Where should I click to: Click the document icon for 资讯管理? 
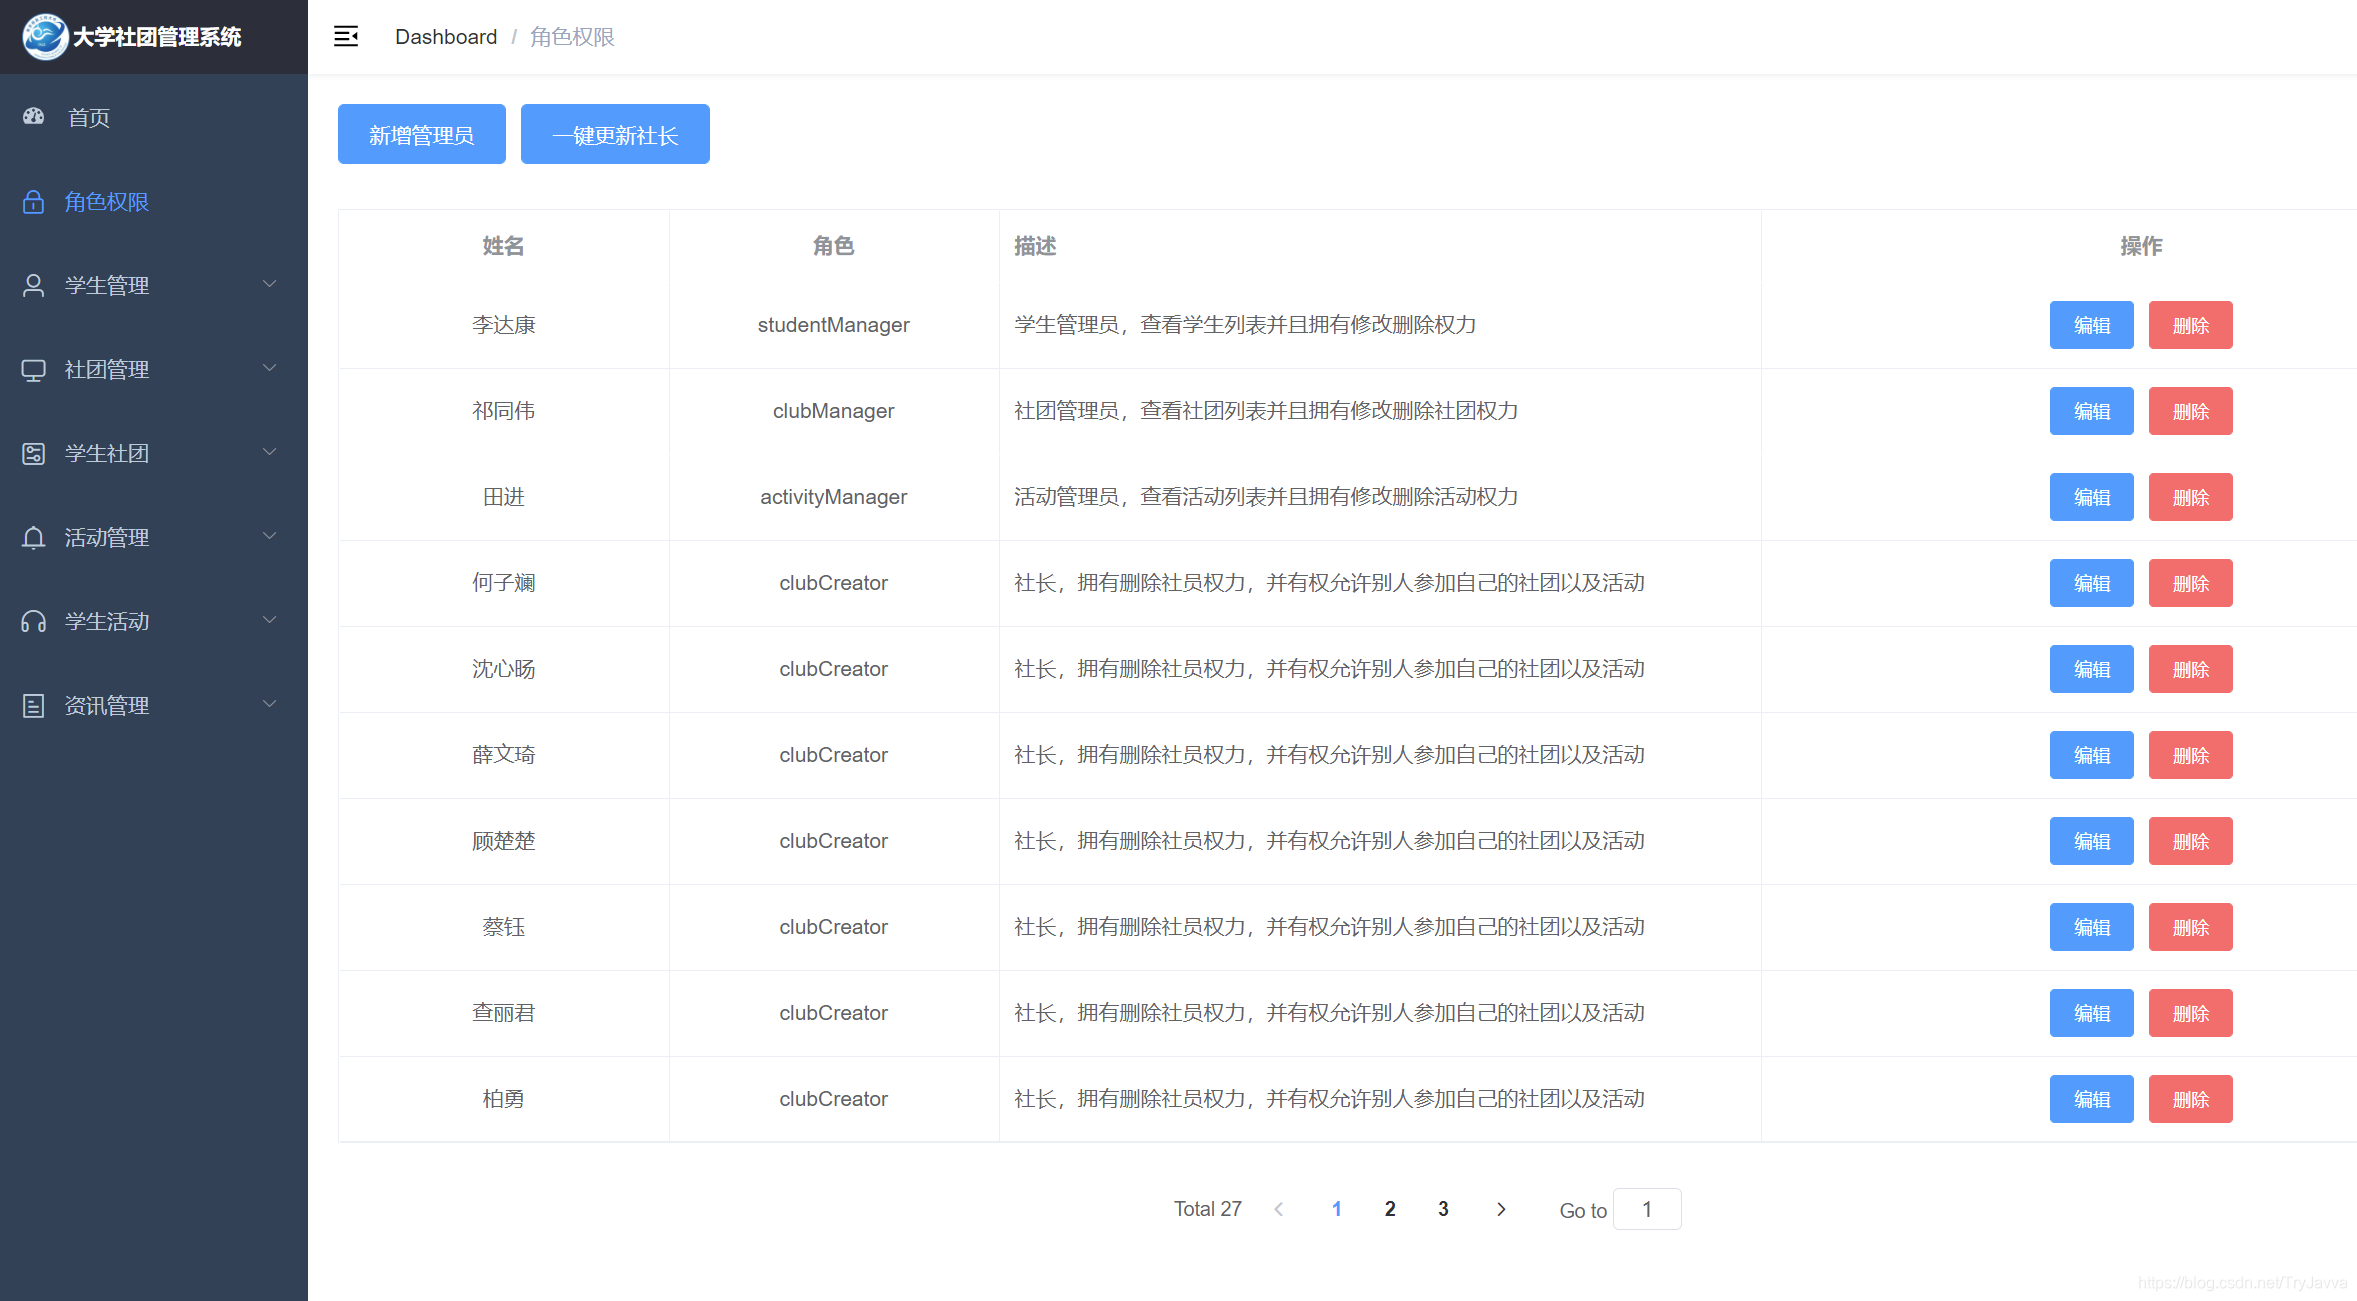pyautogui.click(x=34, y=706)
